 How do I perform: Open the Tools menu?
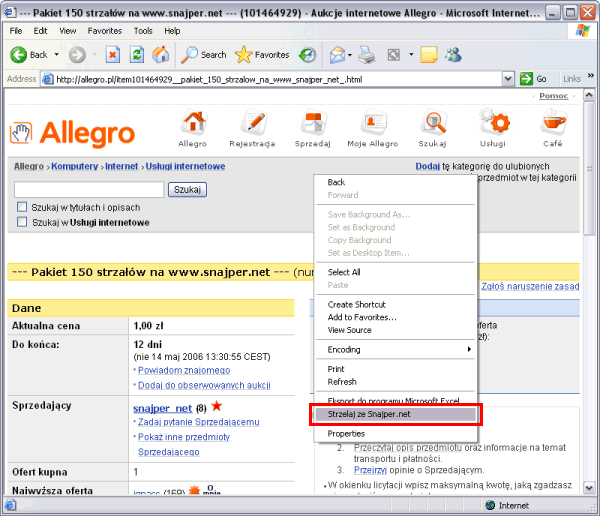click(143, 31)
